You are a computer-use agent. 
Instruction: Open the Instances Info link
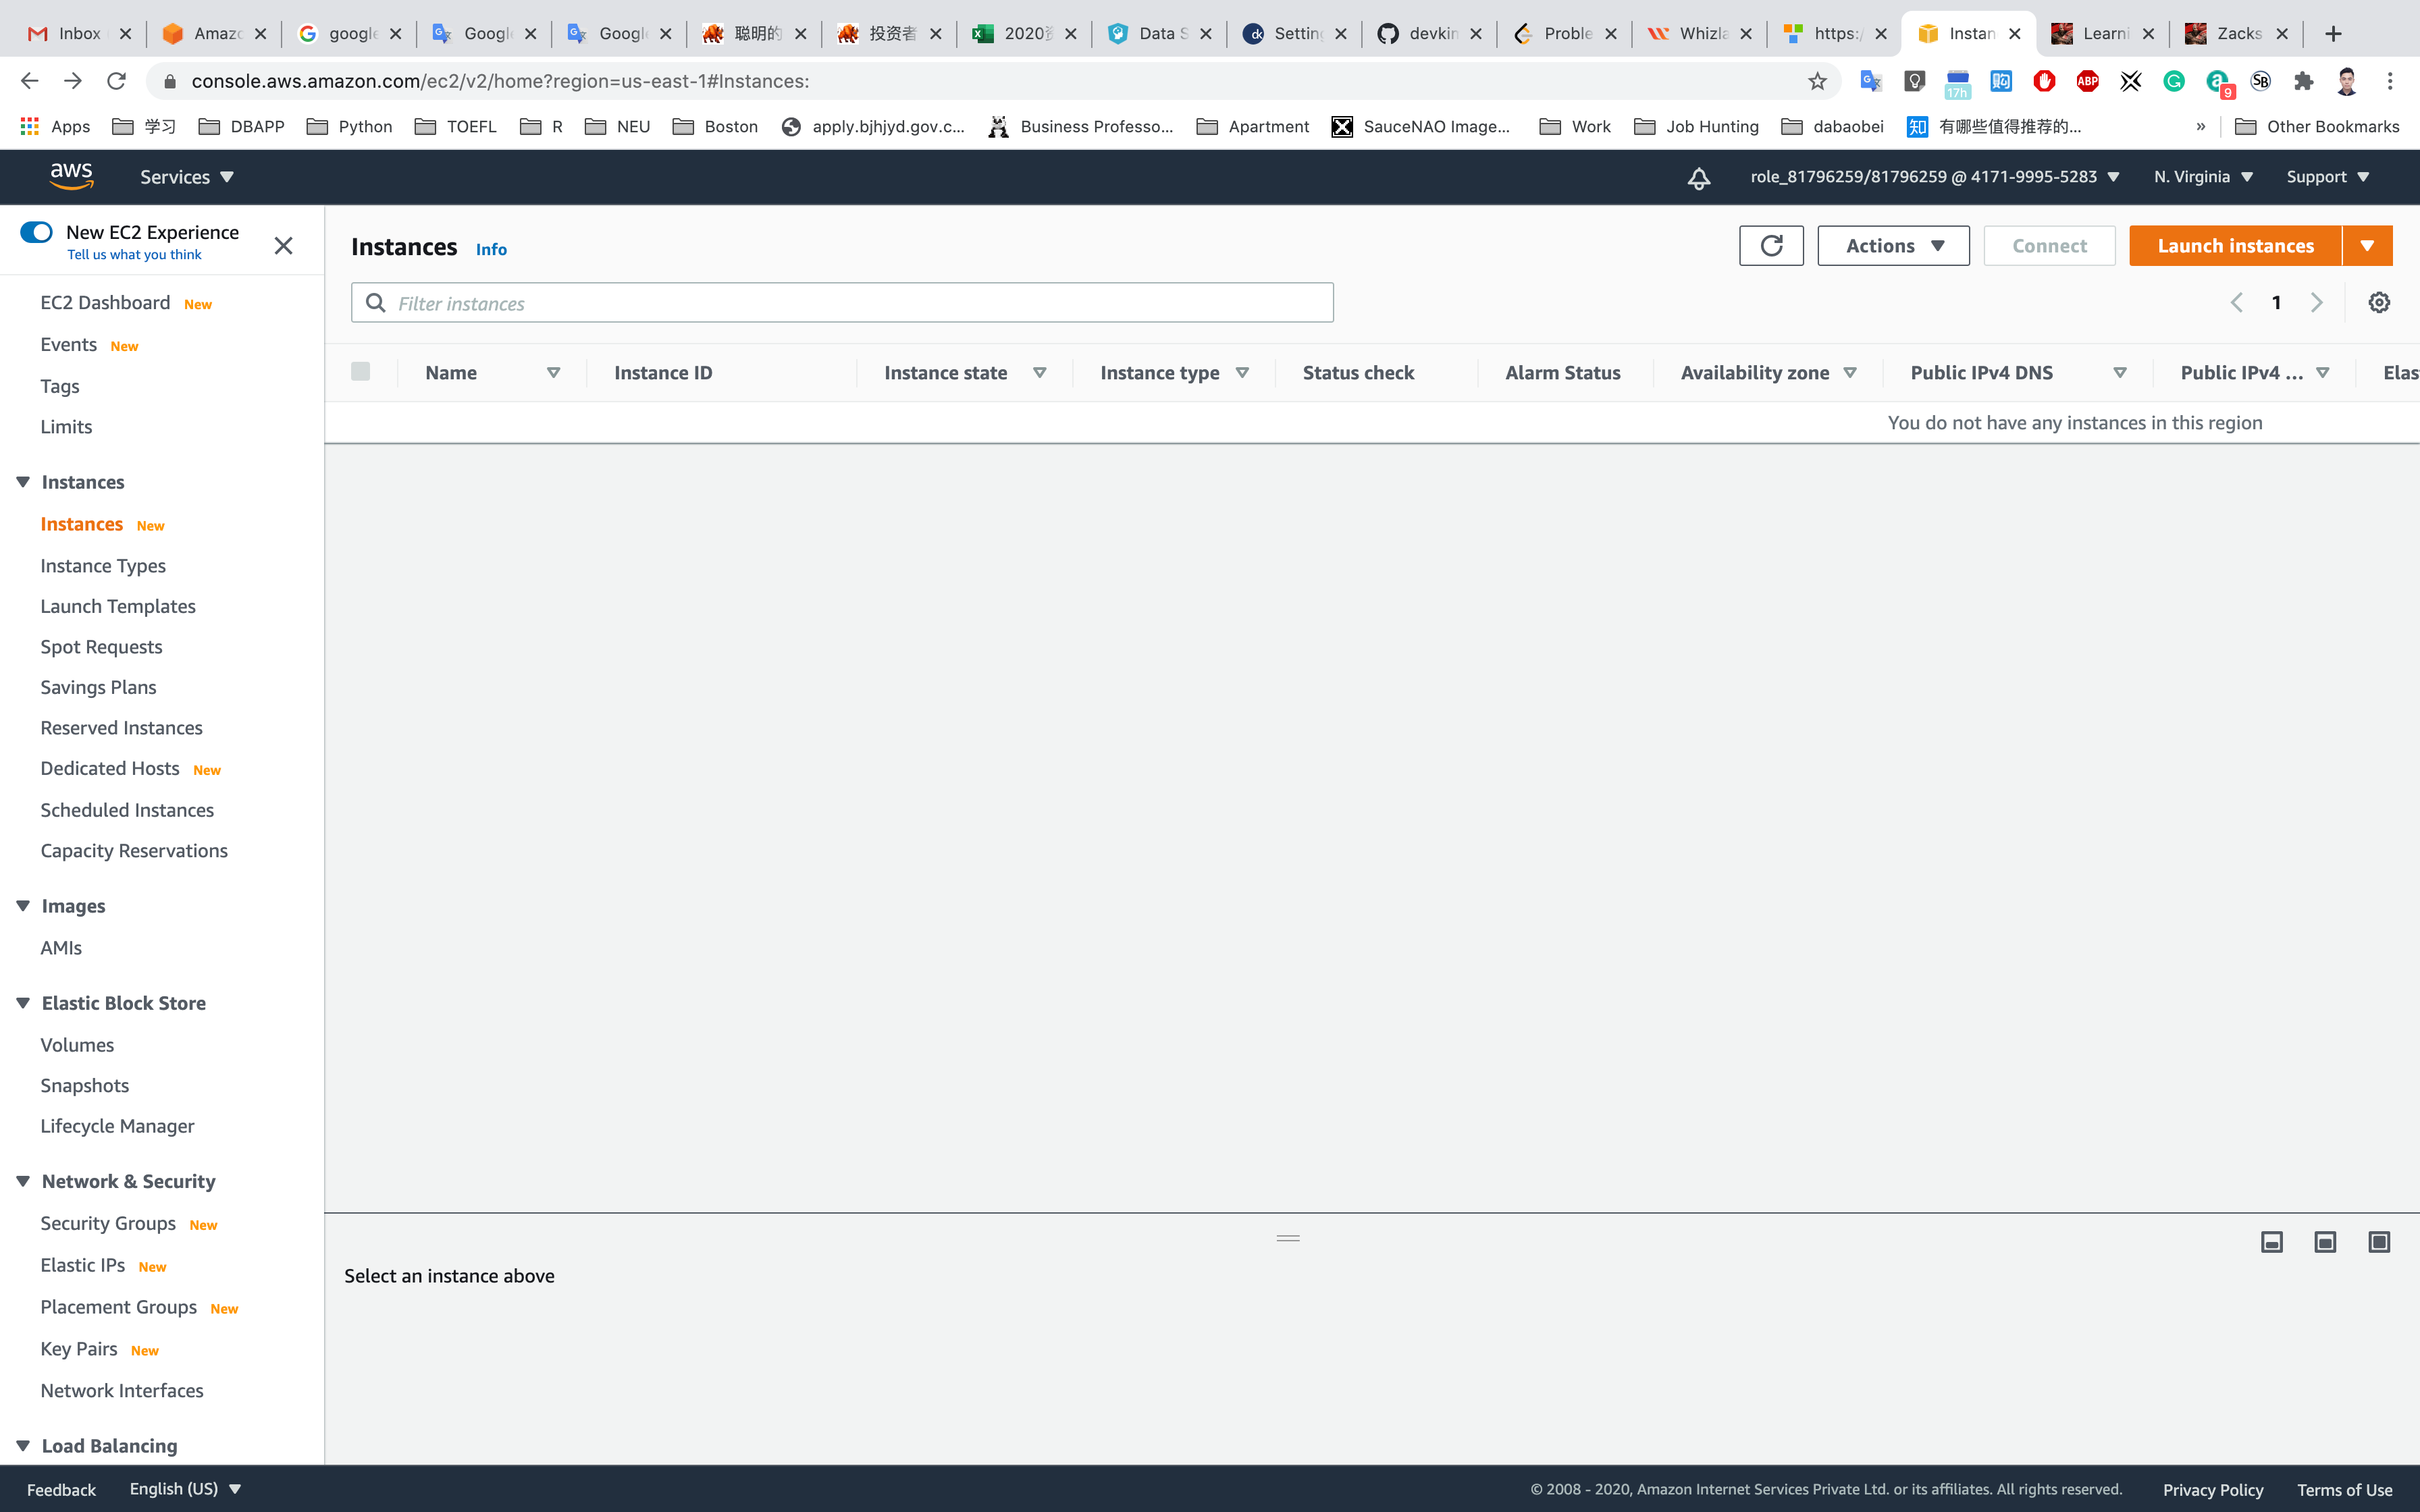(491, 250)
